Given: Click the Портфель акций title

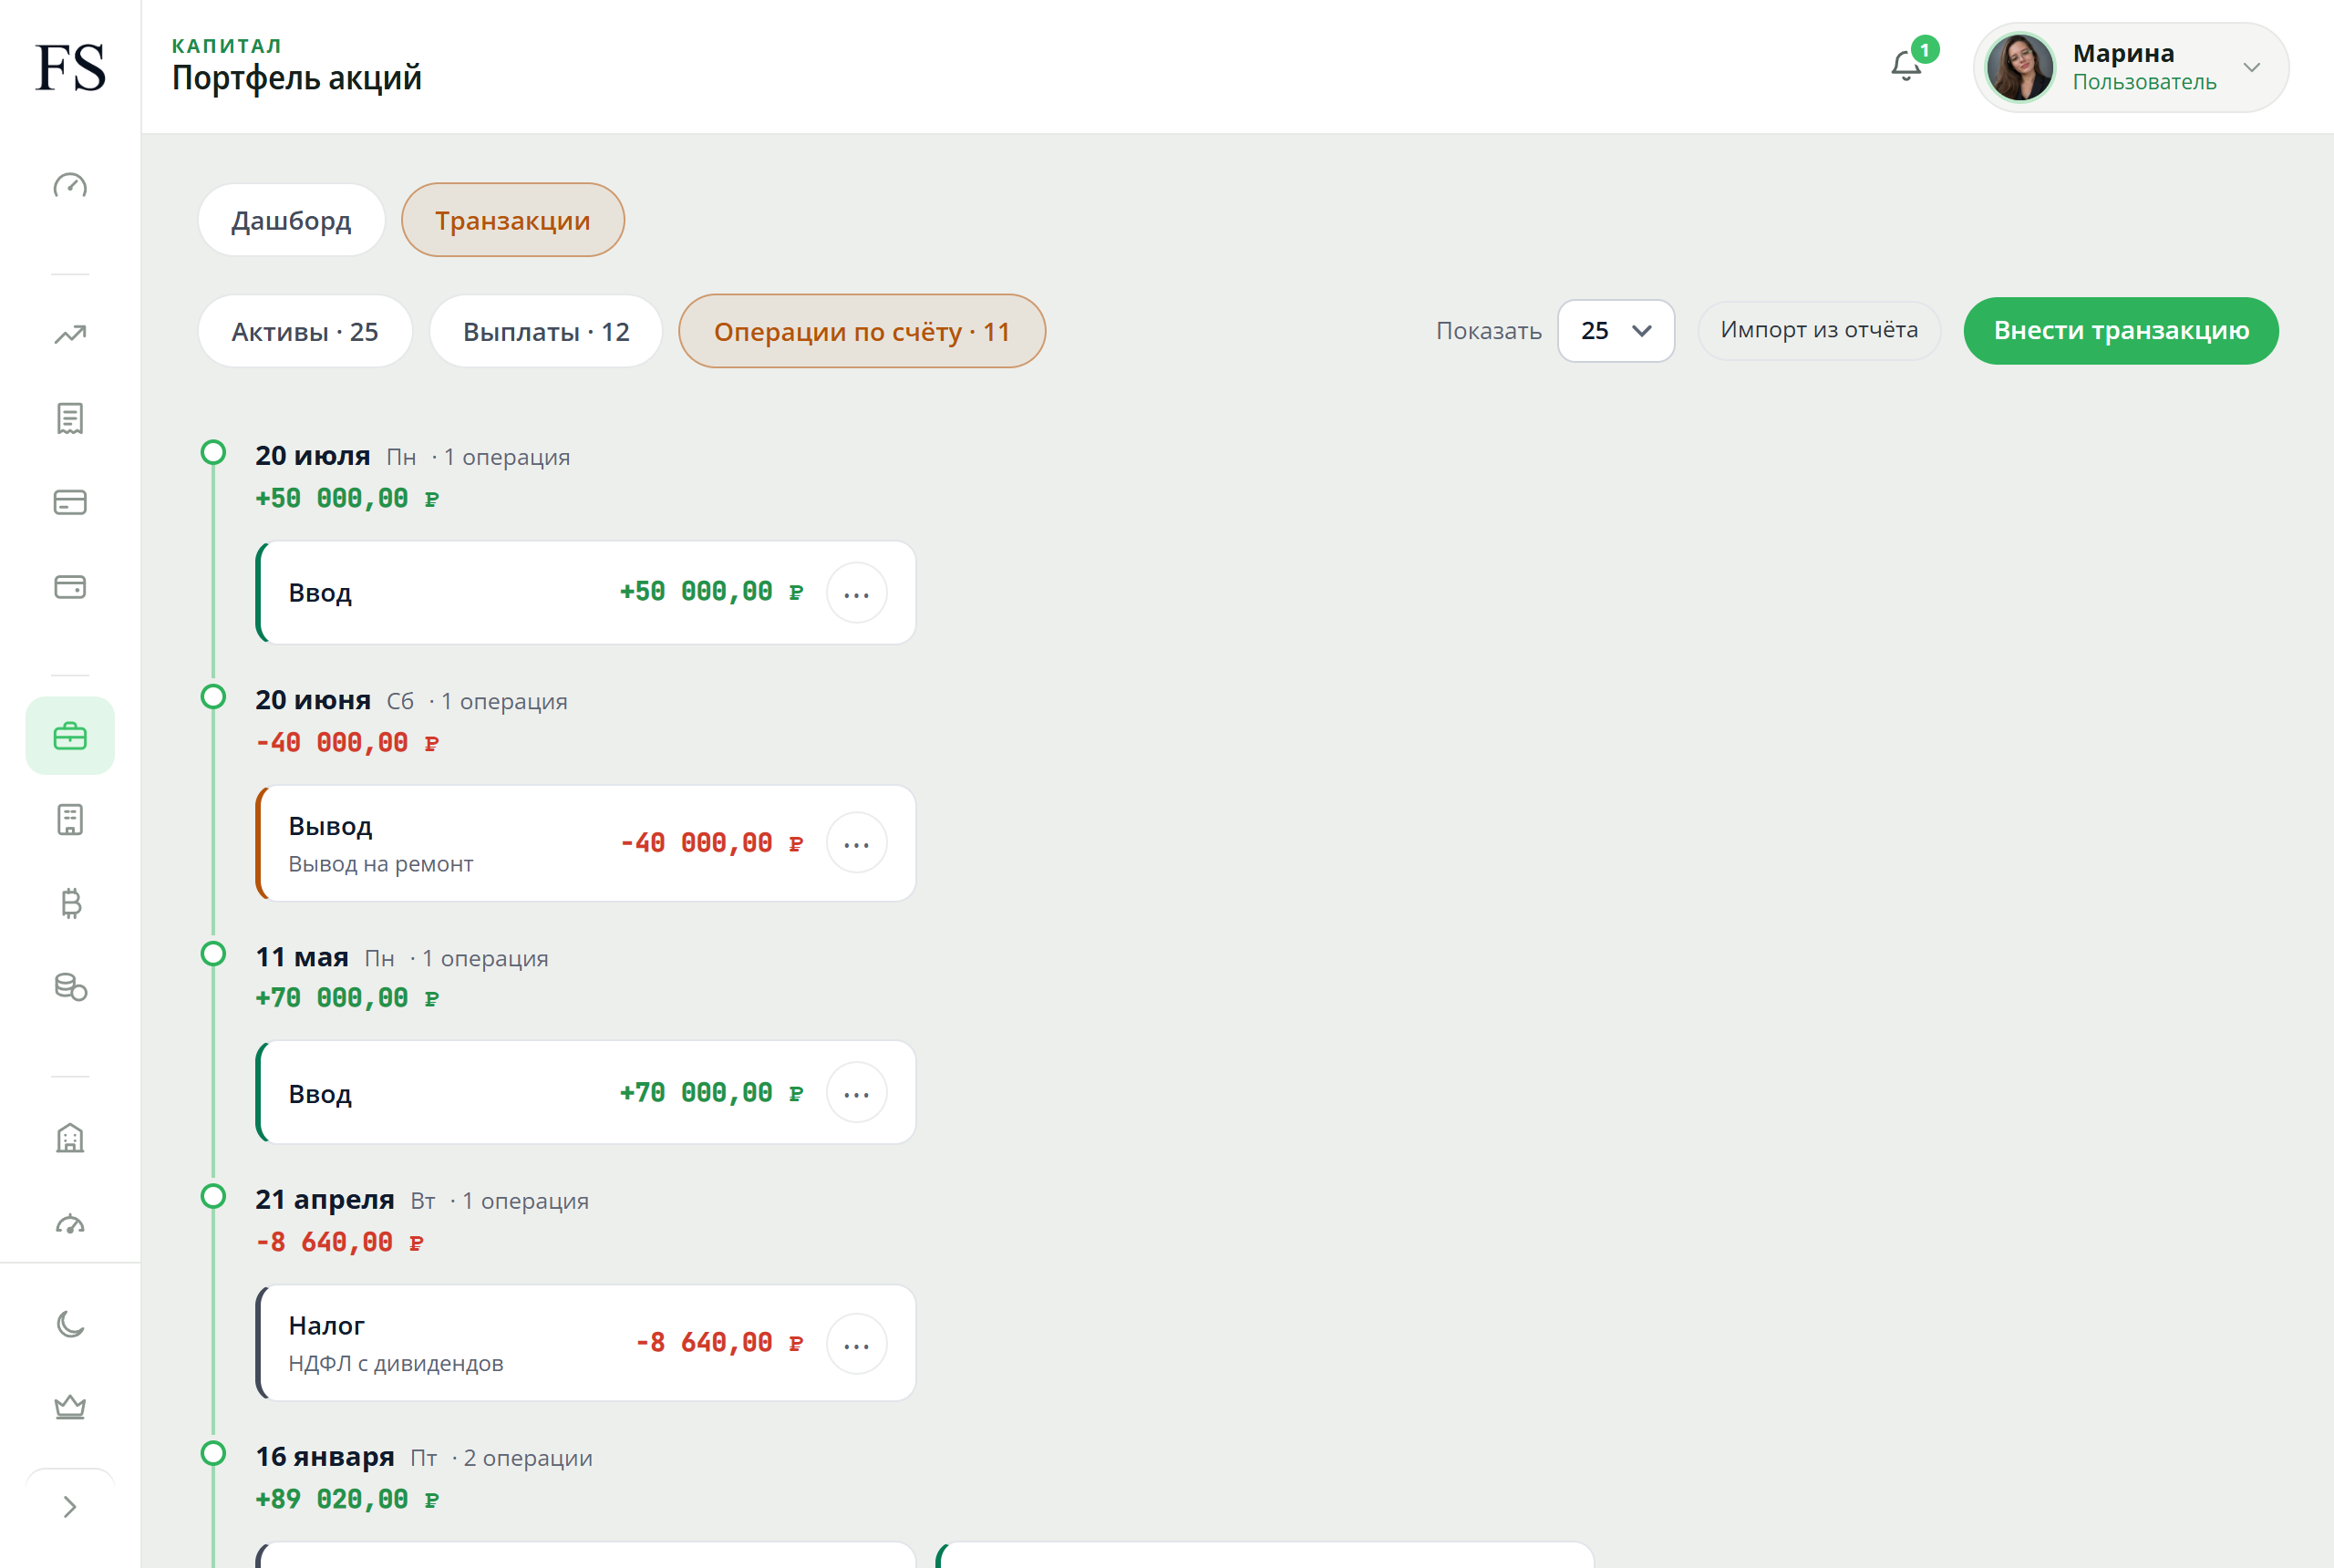Looking at the screenshot, I should coord(296,78).
